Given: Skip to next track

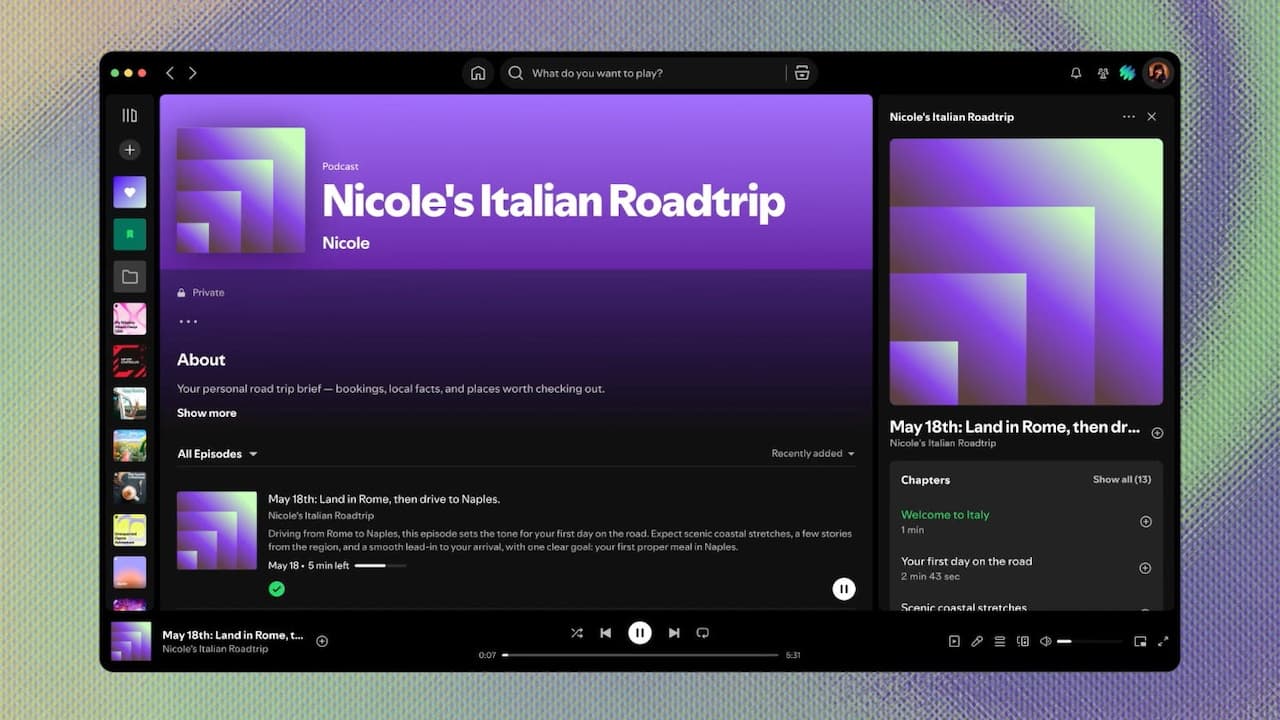Looking at the screenshot, I should [x=674, y=633].
